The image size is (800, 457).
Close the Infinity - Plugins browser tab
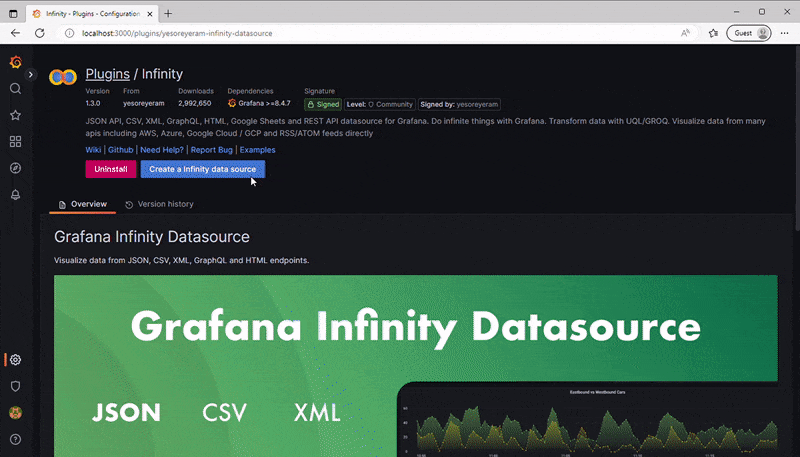pyautogui.click(x=150, y=14)
